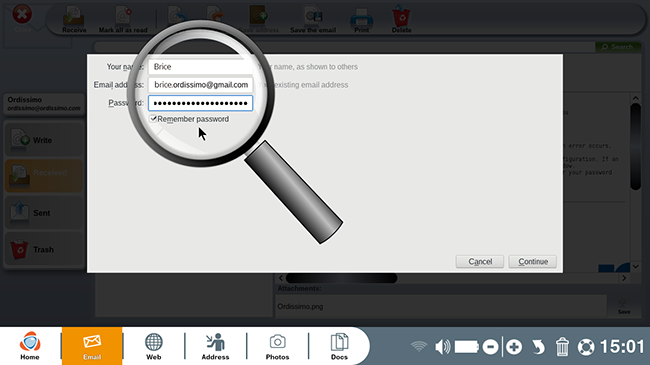The width and height of the screenshot is (650, 365).
Task: Click the Cancel button
Action: (480, 262)
